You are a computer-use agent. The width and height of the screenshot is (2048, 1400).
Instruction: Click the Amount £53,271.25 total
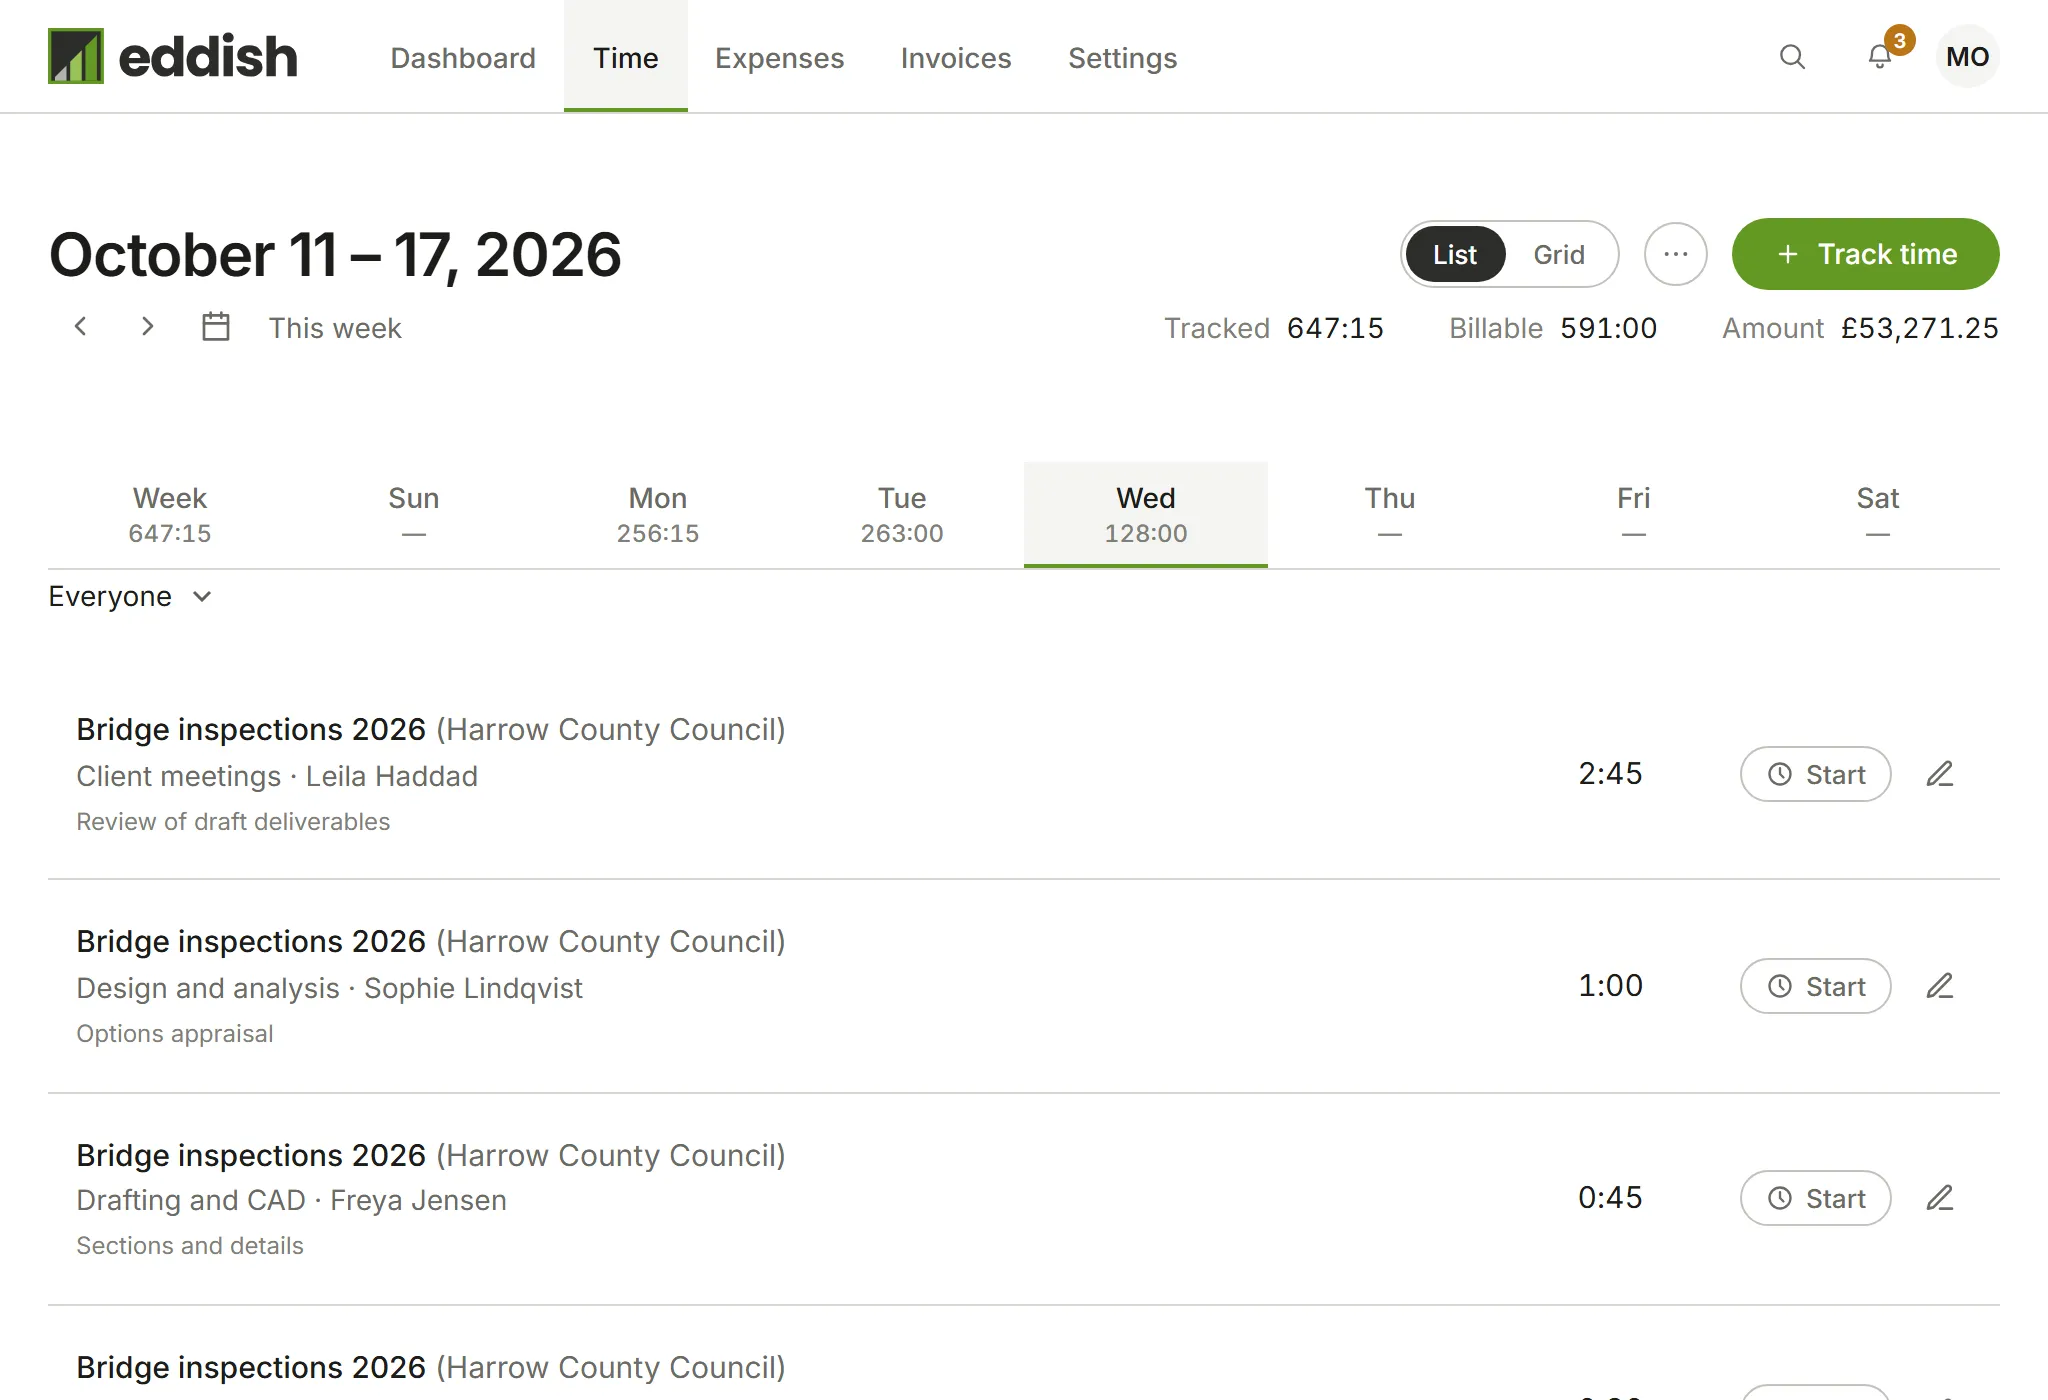1860,328
